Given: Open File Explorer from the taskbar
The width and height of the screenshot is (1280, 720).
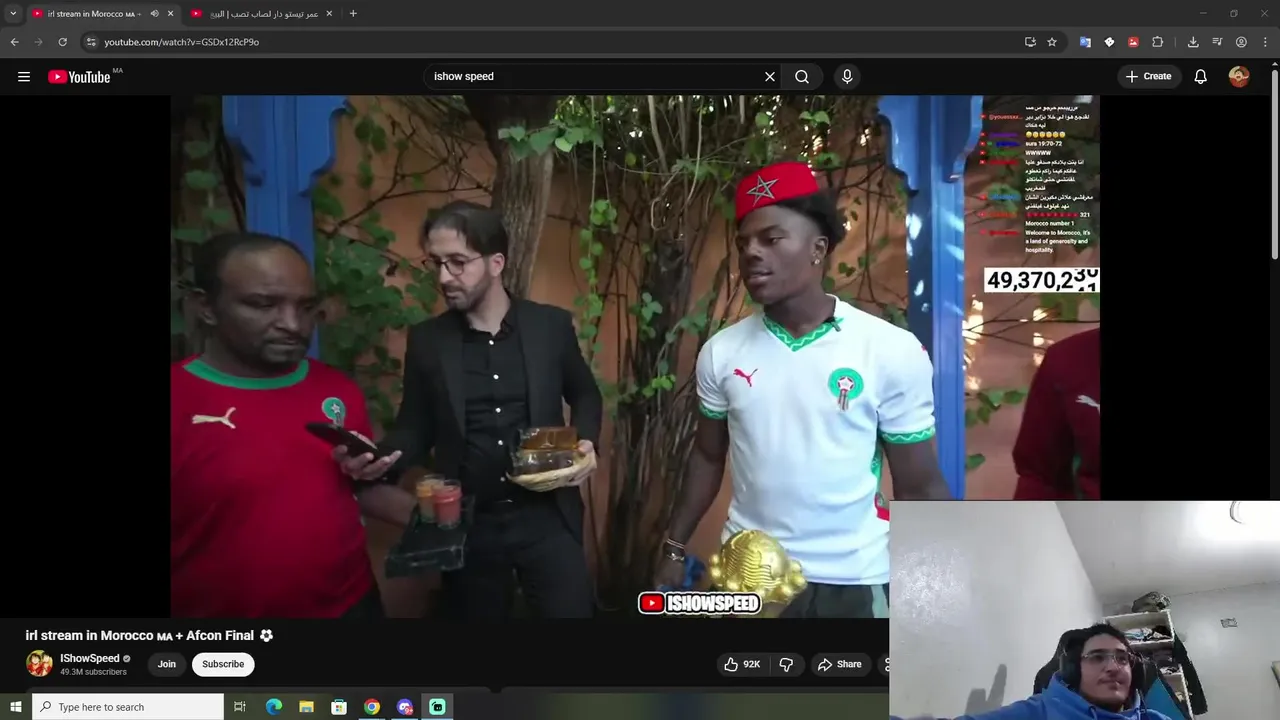Looking at the screenshot, I should [x=306, y=707].
